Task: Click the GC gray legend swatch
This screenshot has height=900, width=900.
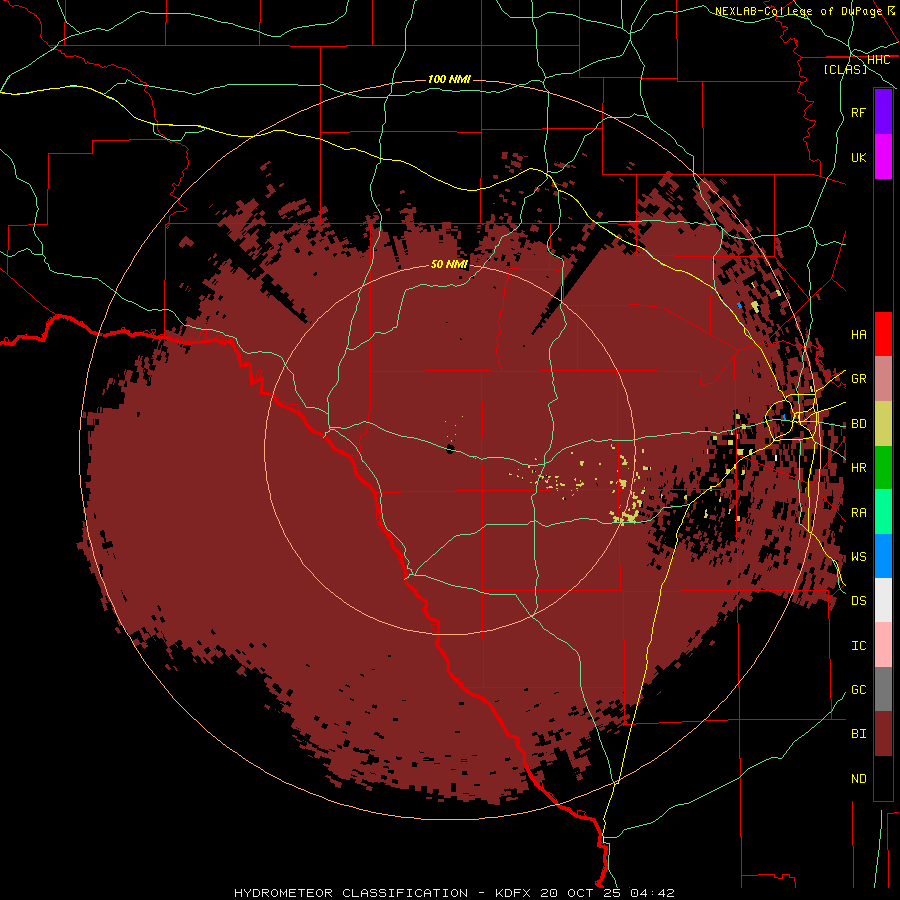Action: [x=883, y=689]
